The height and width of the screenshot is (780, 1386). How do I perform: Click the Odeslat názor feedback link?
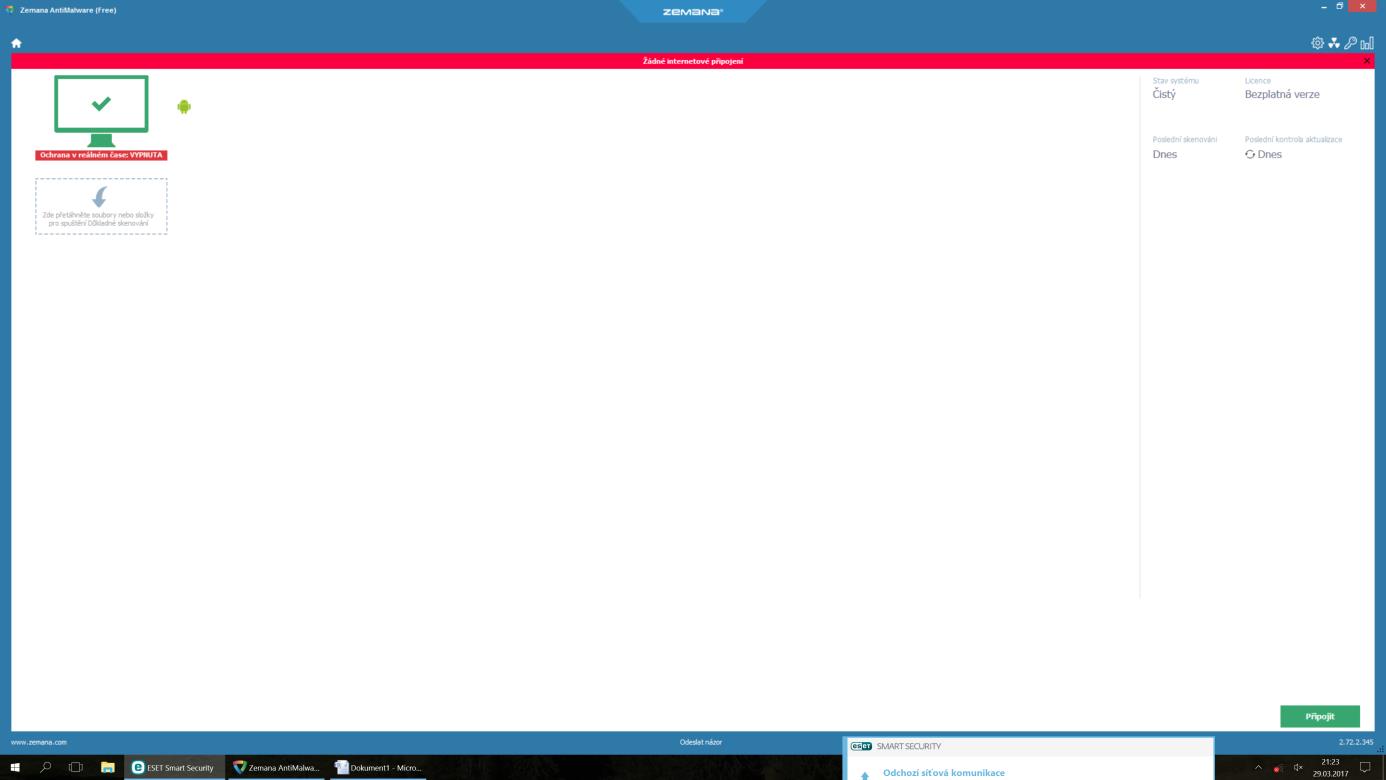point(700,742)
